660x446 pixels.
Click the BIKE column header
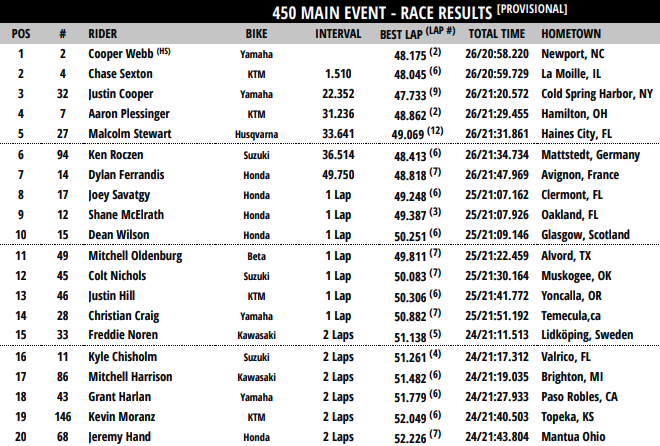(x=255, y=33)
